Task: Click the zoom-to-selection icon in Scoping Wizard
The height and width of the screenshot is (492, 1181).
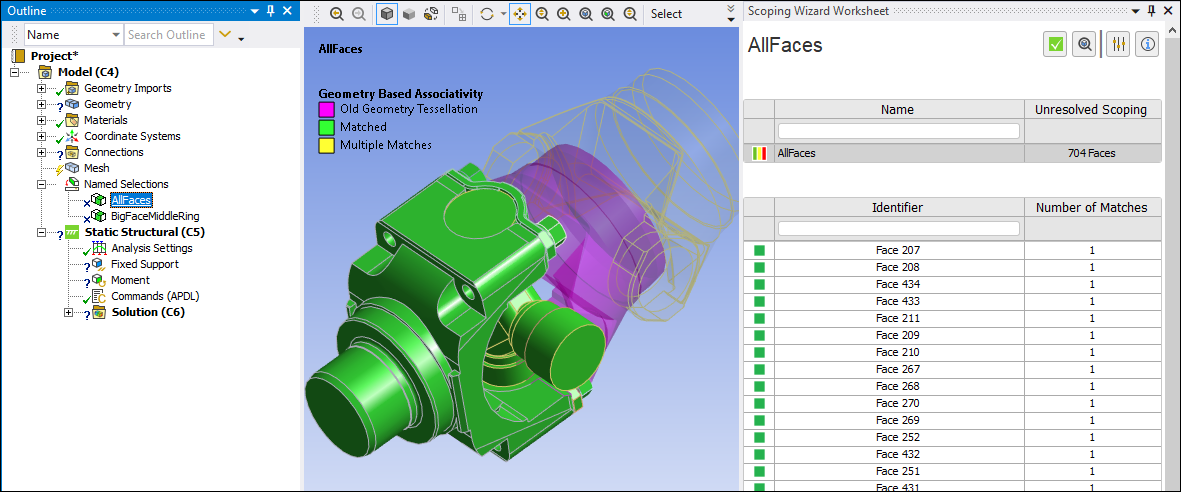Action: pos(1084,44)
